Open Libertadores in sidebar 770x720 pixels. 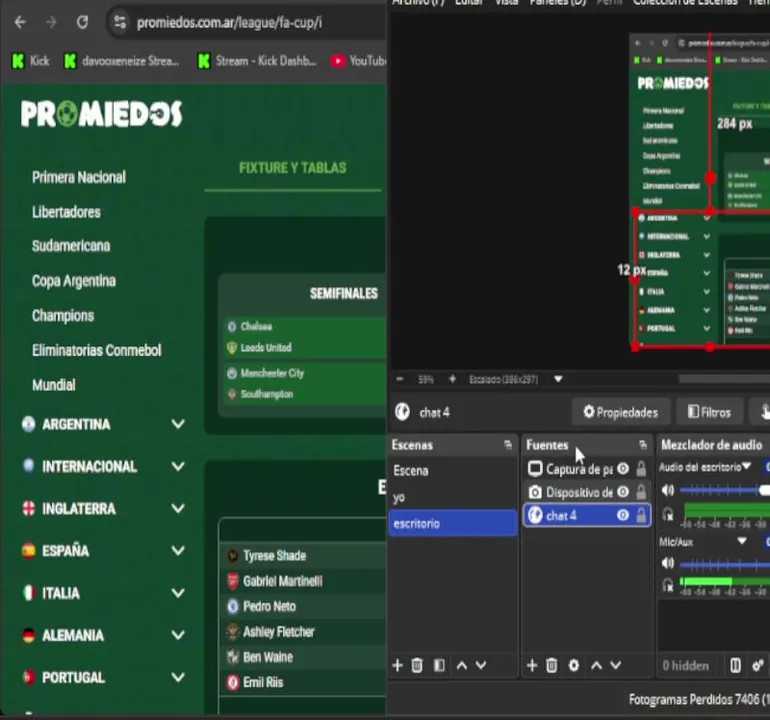tap(66, 212)
